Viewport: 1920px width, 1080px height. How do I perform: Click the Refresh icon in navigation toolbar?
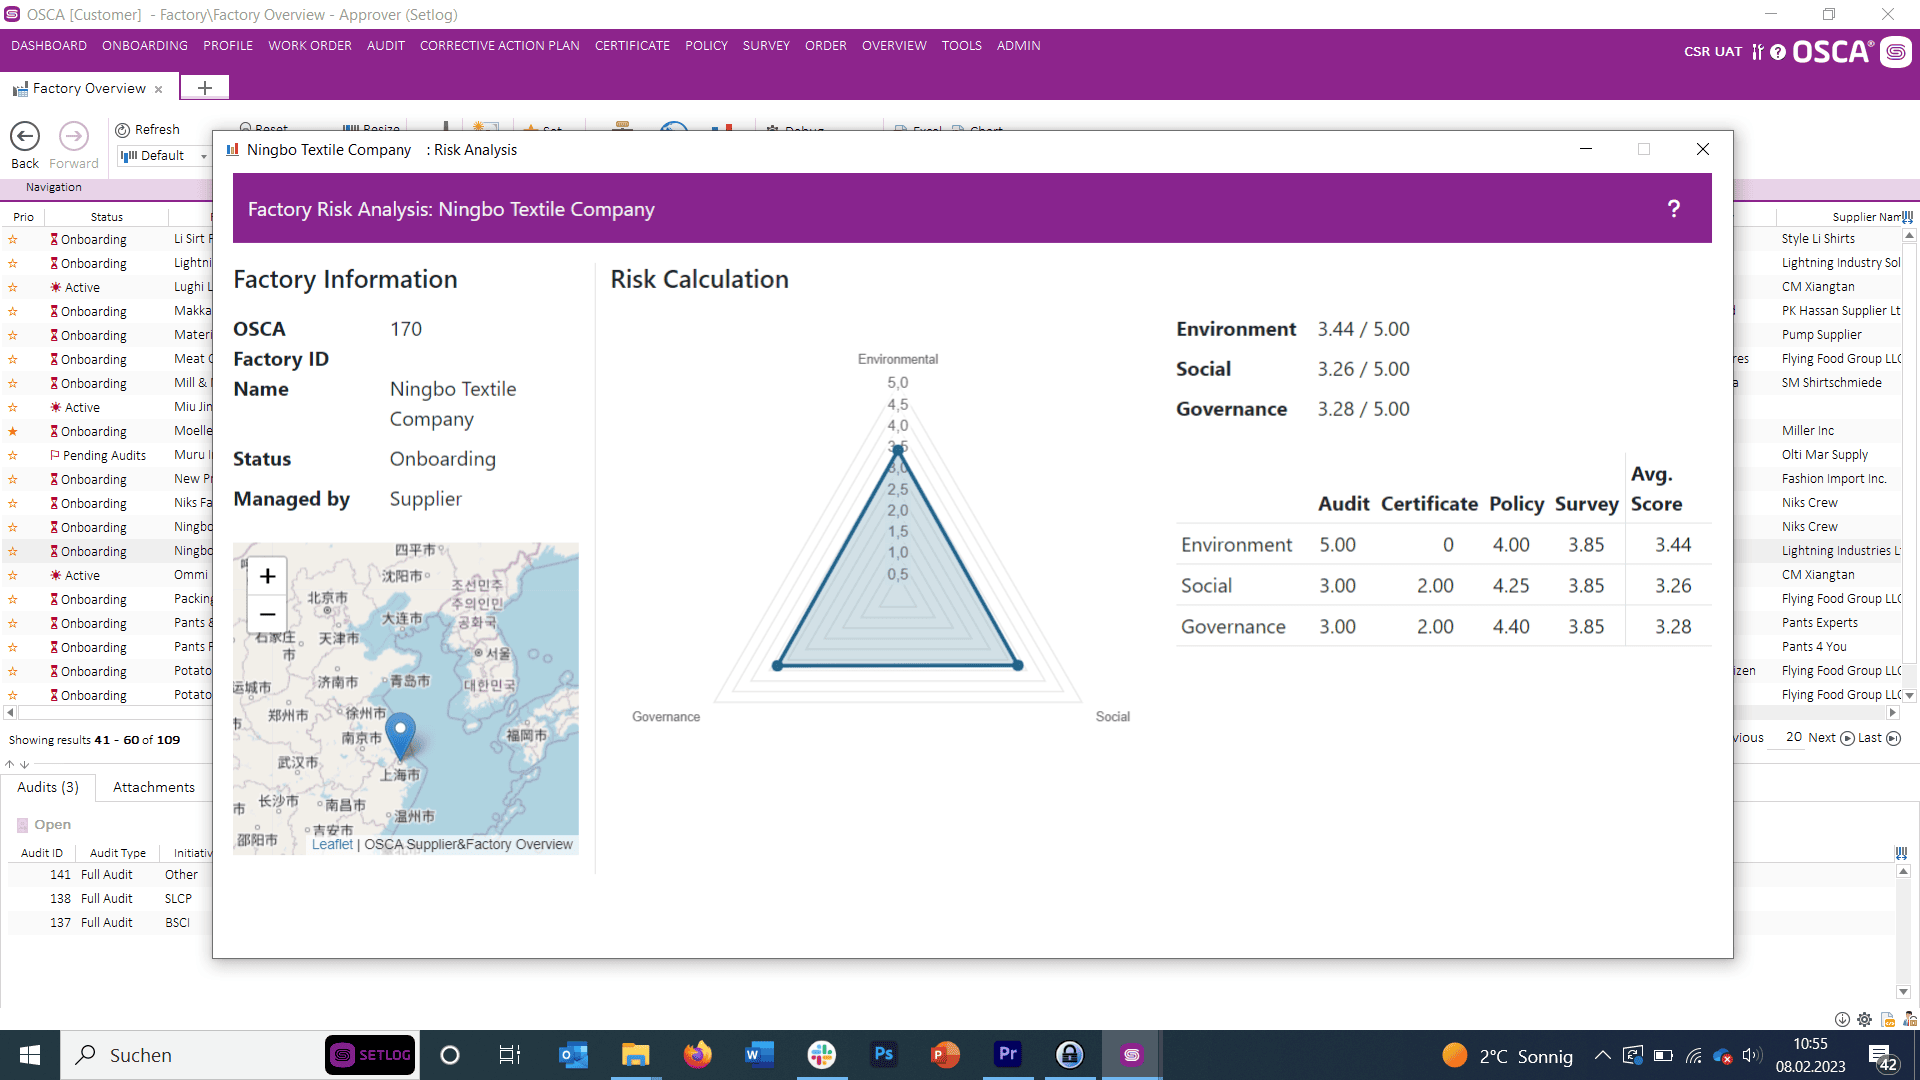122,130
